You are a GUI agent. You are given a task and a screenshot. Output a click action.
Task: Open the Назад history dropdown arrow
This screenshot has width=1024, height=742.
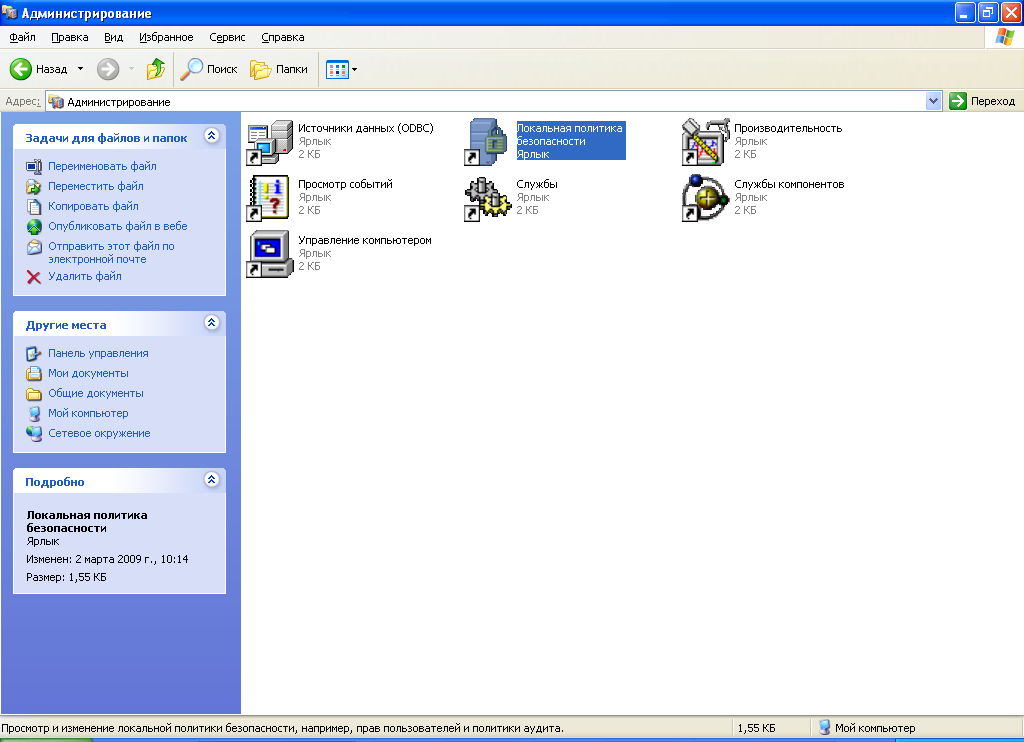(x=81, y=69)
